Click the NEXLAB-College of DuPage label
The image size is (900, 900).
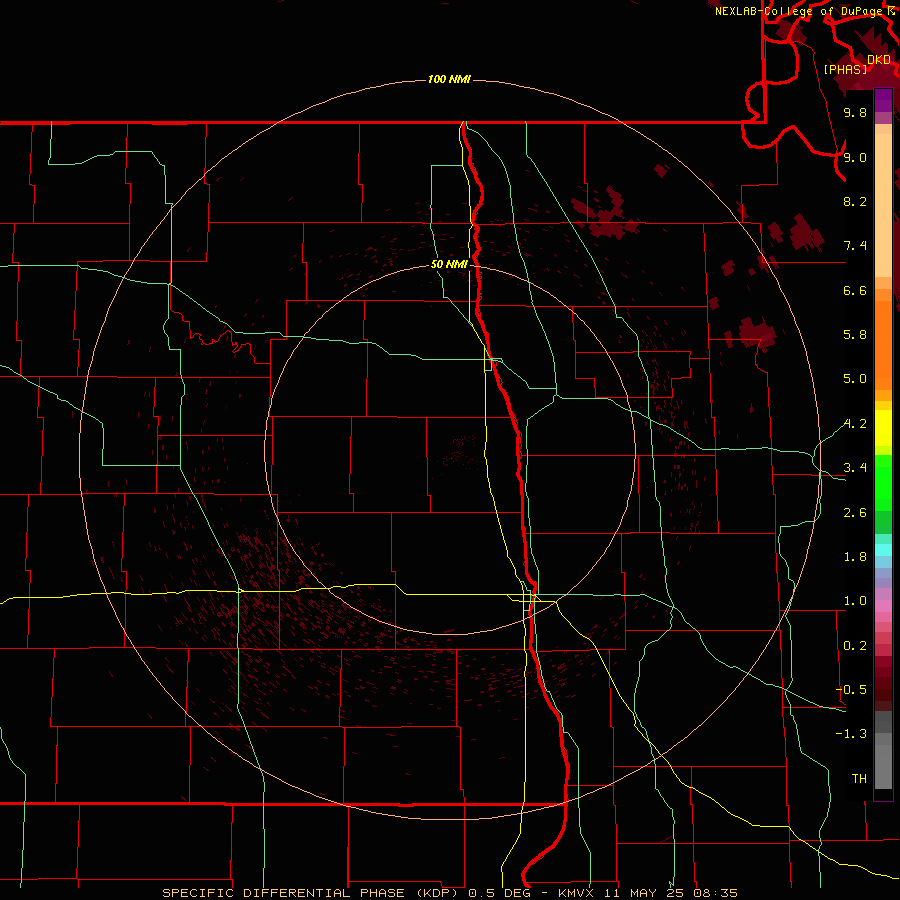pyautogui.click(x=800, y=11)
